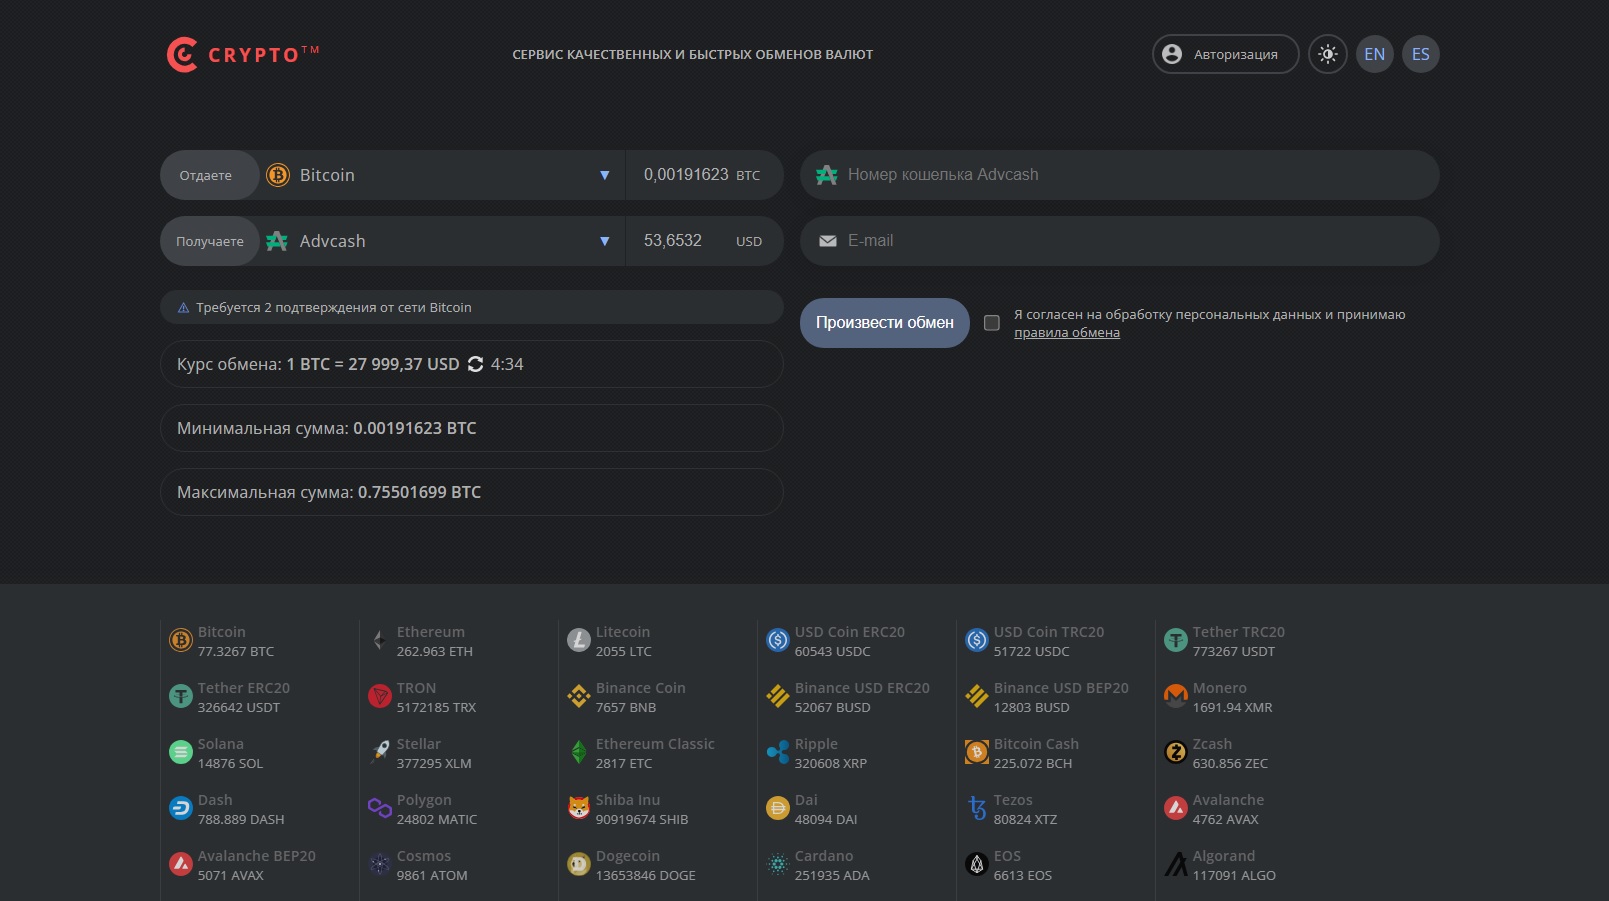Click the exchange rate refresh icon

click(475, 364)
